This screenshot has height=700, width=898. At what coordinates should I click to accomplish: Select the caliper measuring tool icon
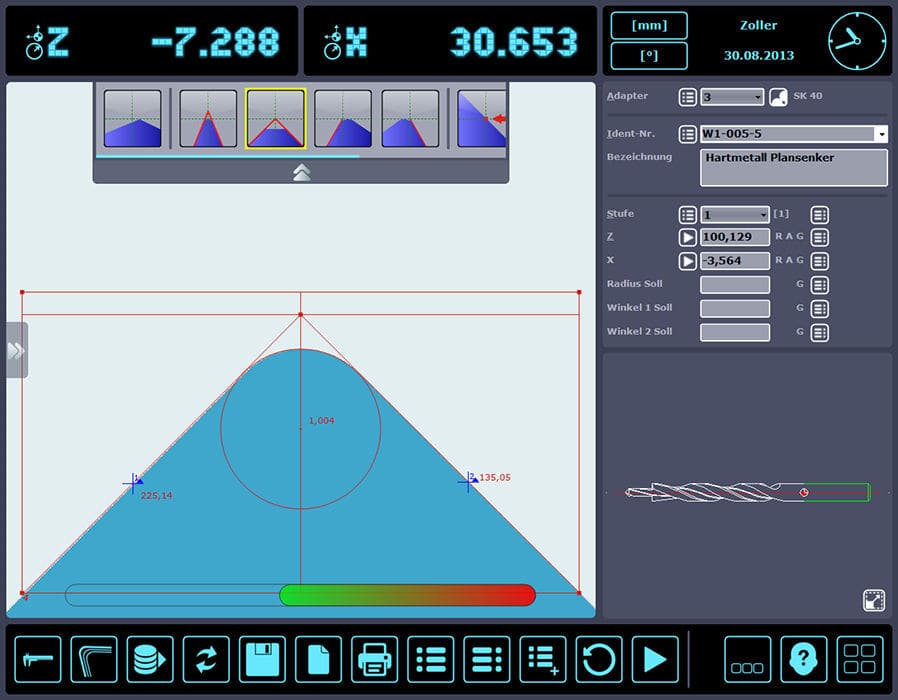(39, 658)
